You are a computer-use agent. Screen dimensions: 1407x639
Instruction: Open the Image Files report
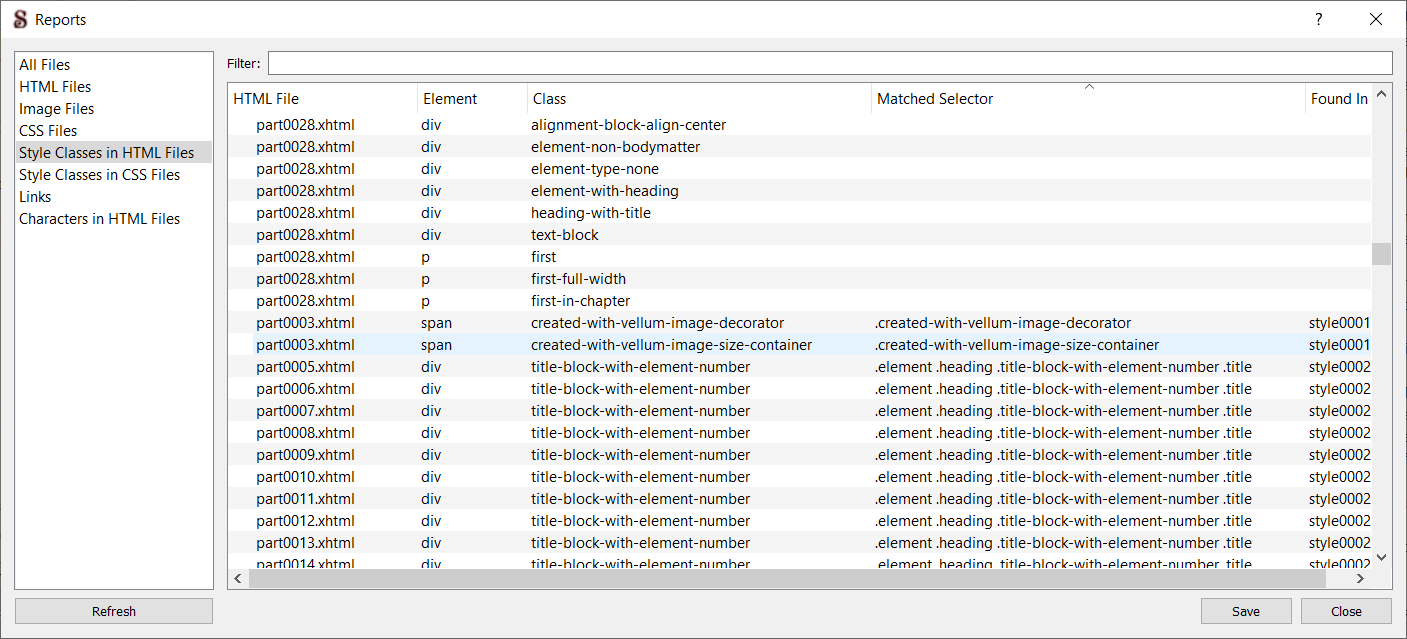(x=57, y=109)
